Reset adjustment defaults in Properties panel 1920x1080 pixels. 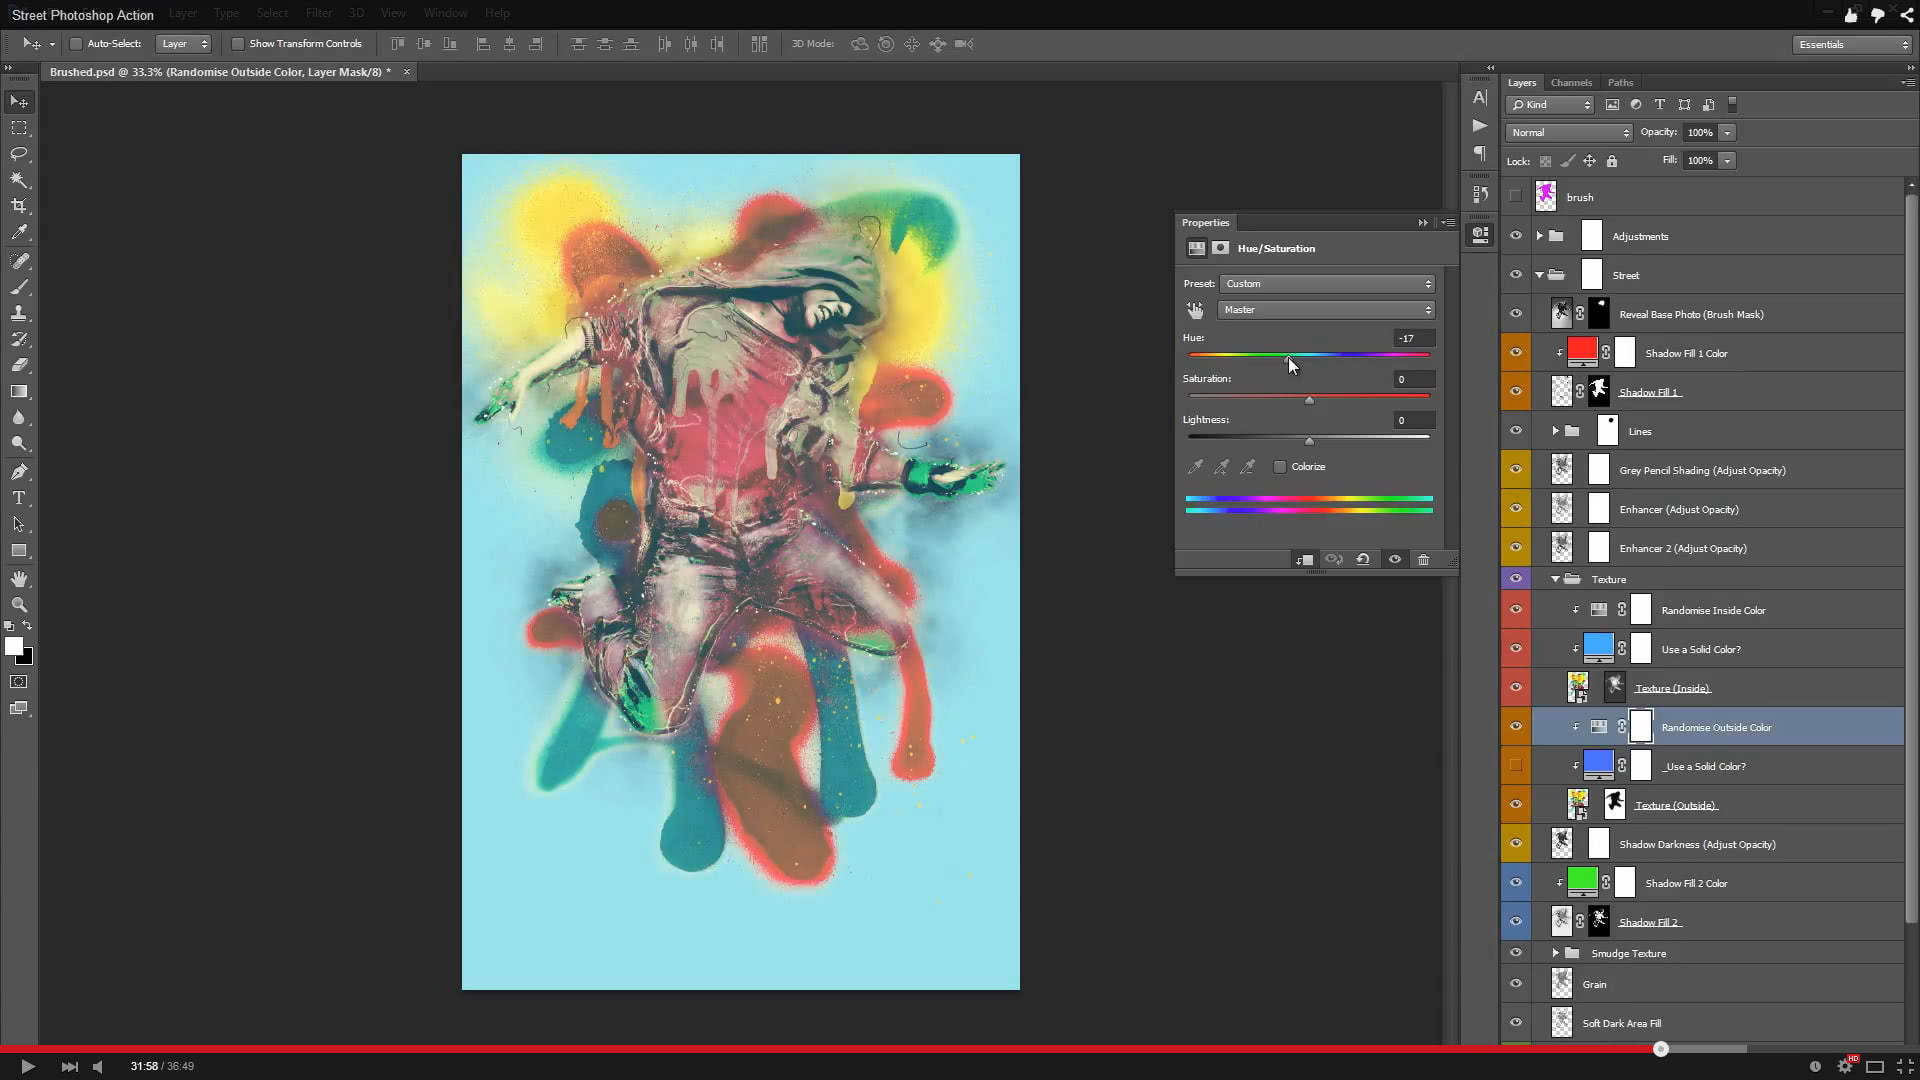tap(1363, 560)
